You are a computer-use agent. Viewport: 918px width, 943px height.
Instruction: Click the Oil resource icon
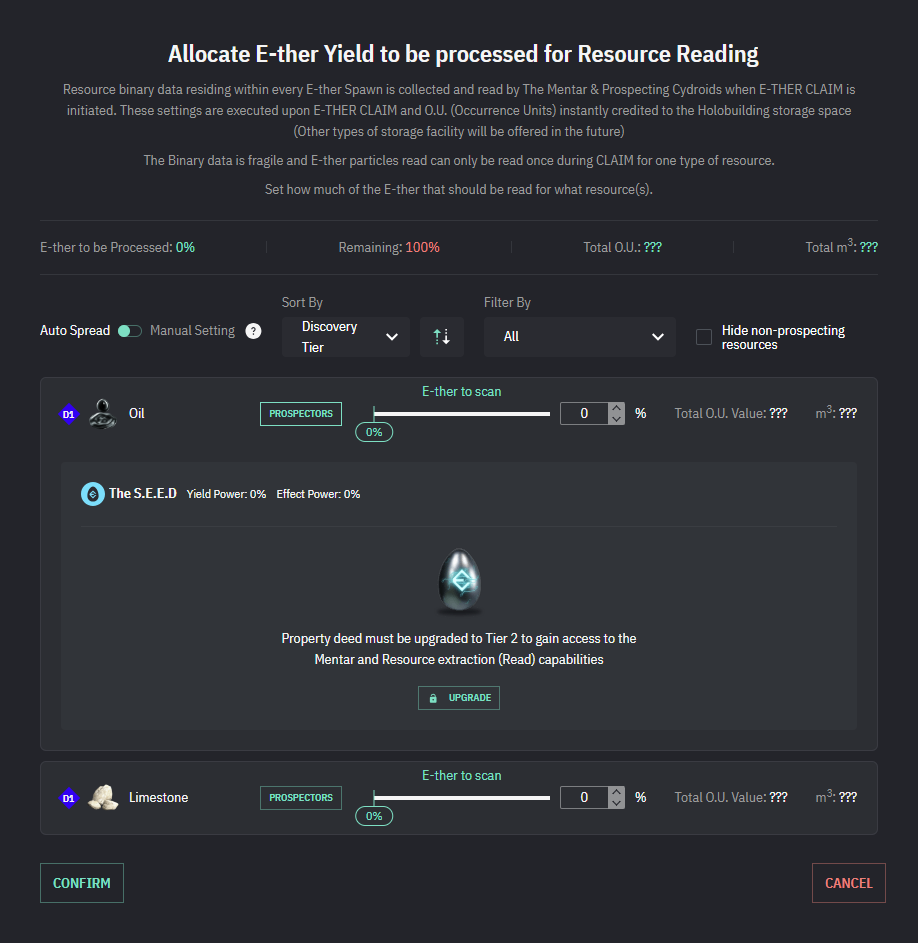(x=101, y=413)
